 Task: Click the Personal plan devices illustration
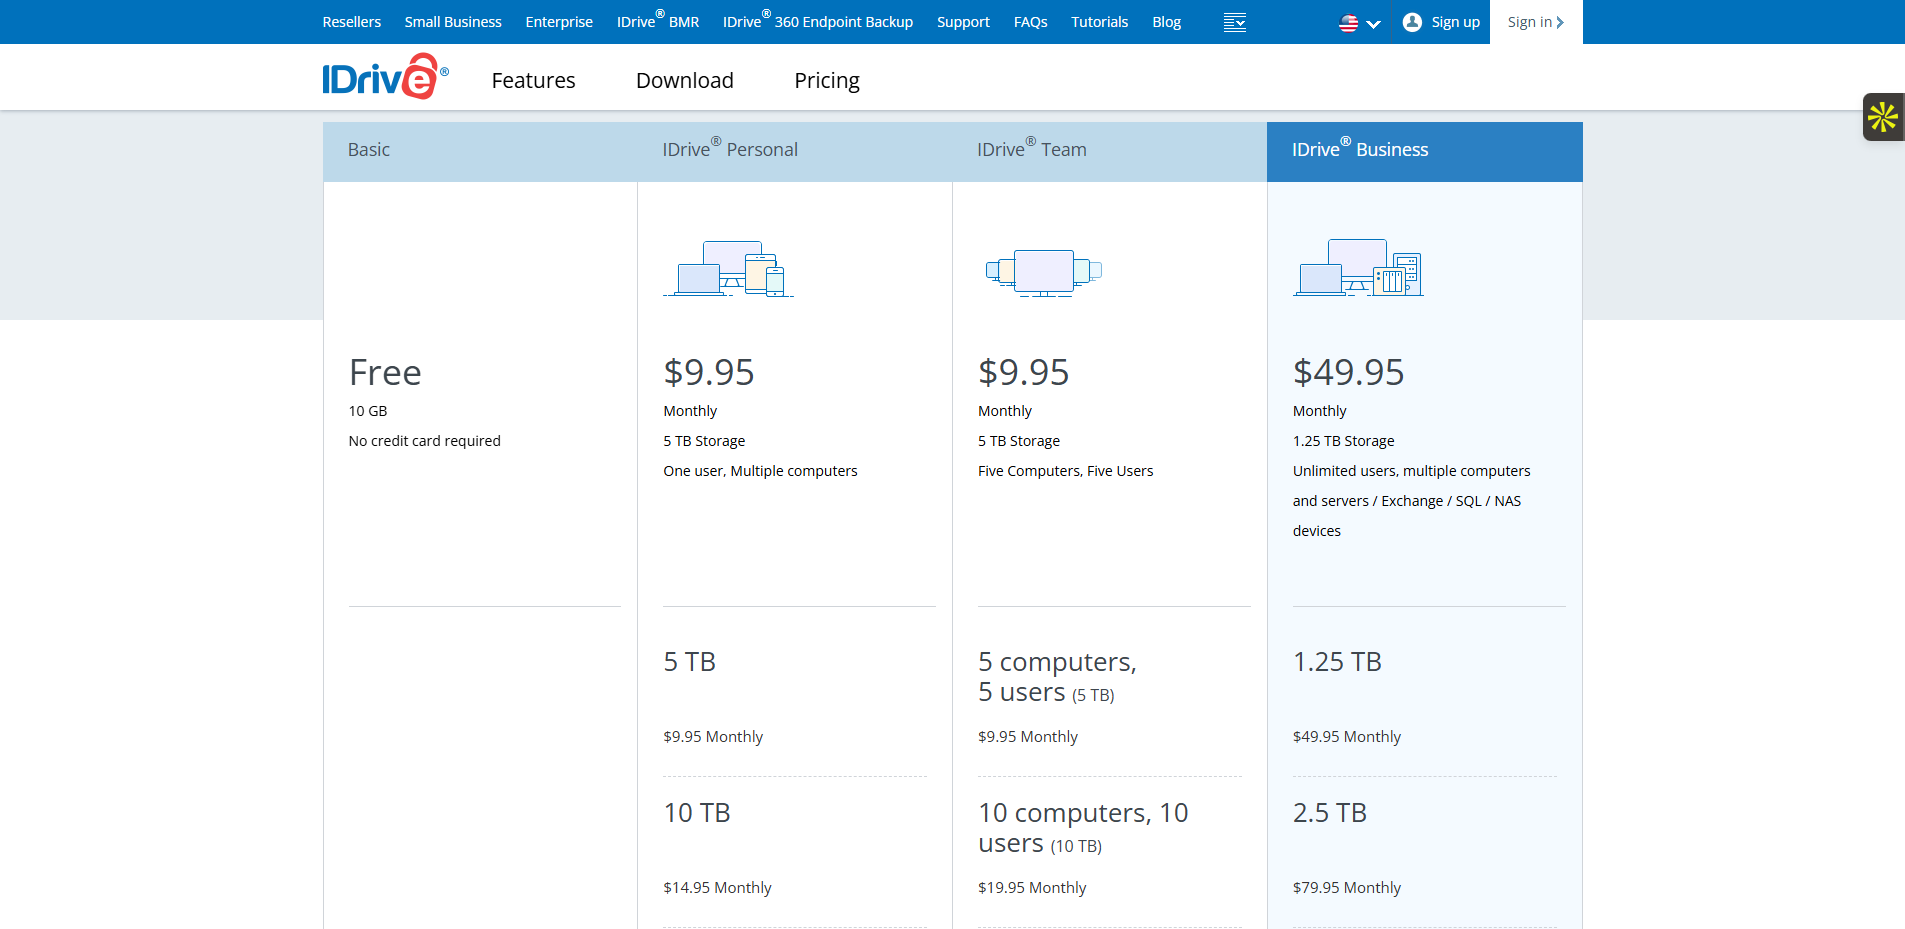click(x=728, y=269)
